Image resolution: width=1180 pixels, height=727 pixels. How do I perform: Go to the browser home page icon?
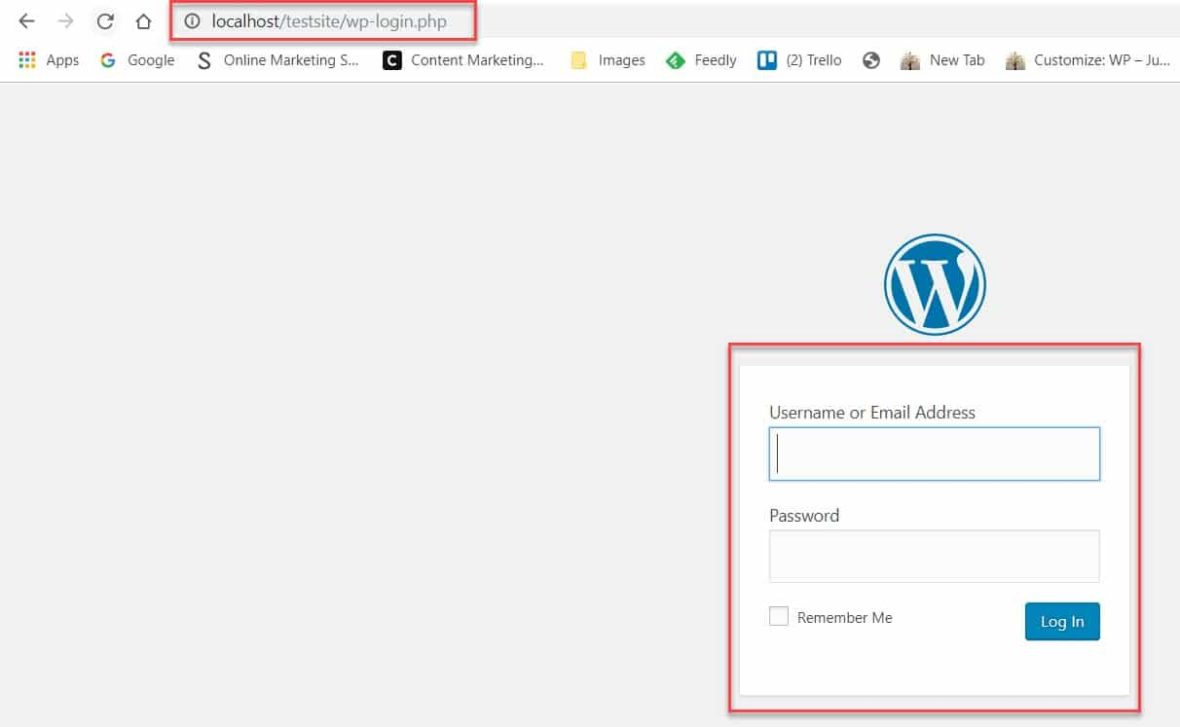143,21
